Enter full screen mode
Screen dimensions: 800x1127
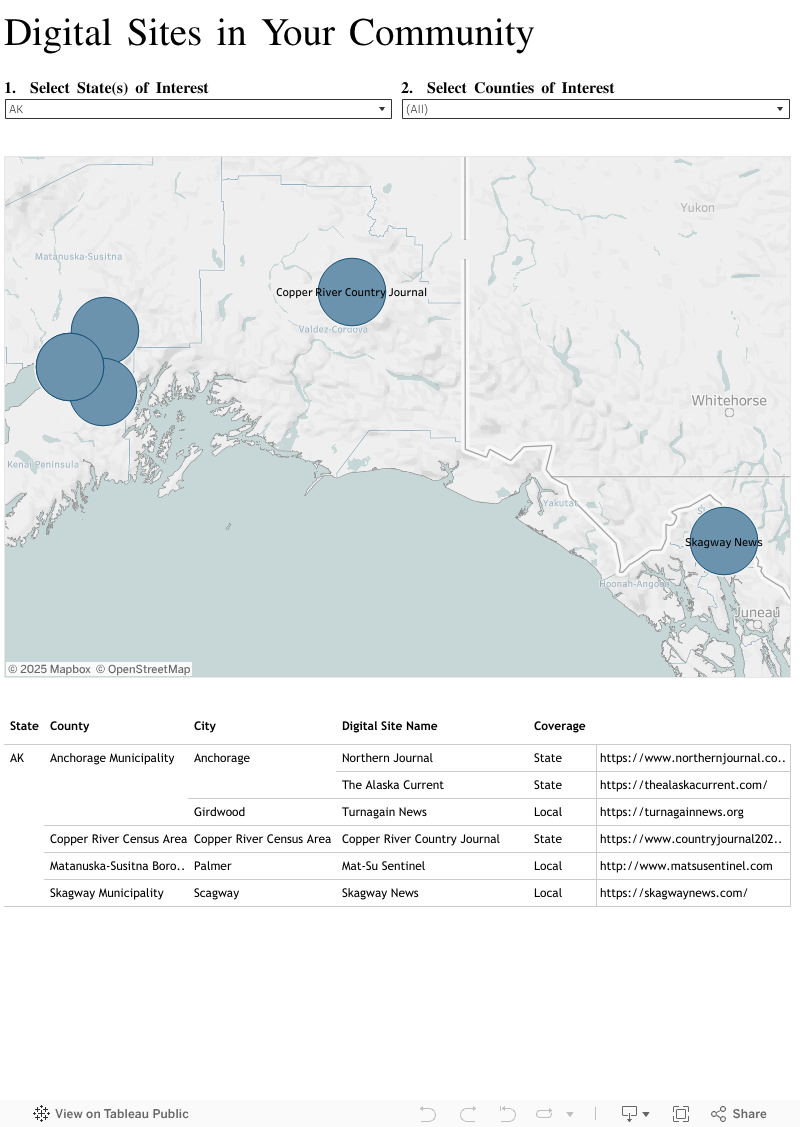681,1114
